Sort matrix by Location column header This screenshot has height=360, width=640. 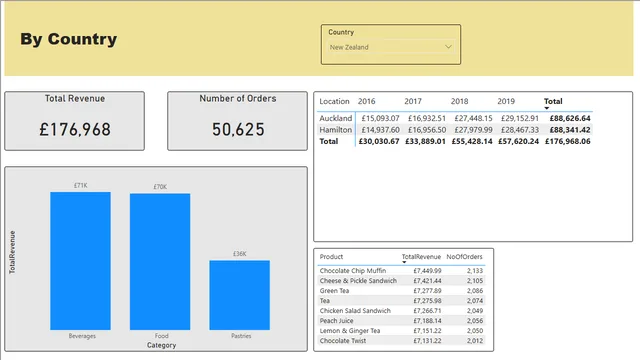click(334, 101)
